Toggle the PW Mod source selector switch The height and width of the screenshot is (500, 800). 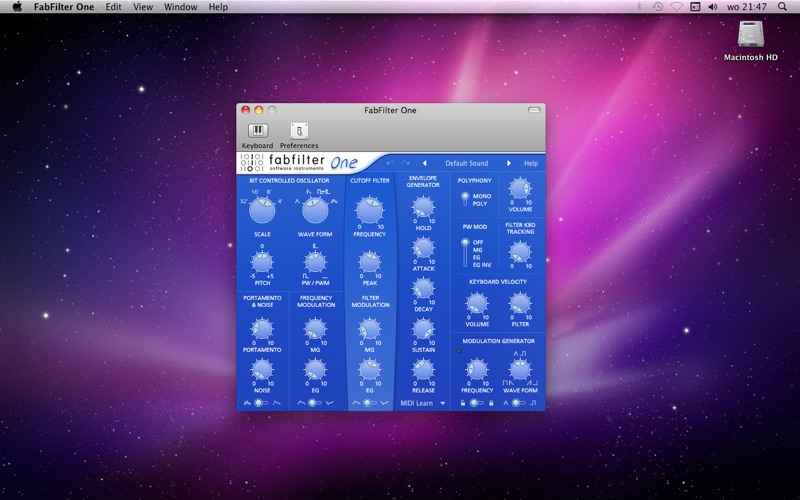[465, 253]
